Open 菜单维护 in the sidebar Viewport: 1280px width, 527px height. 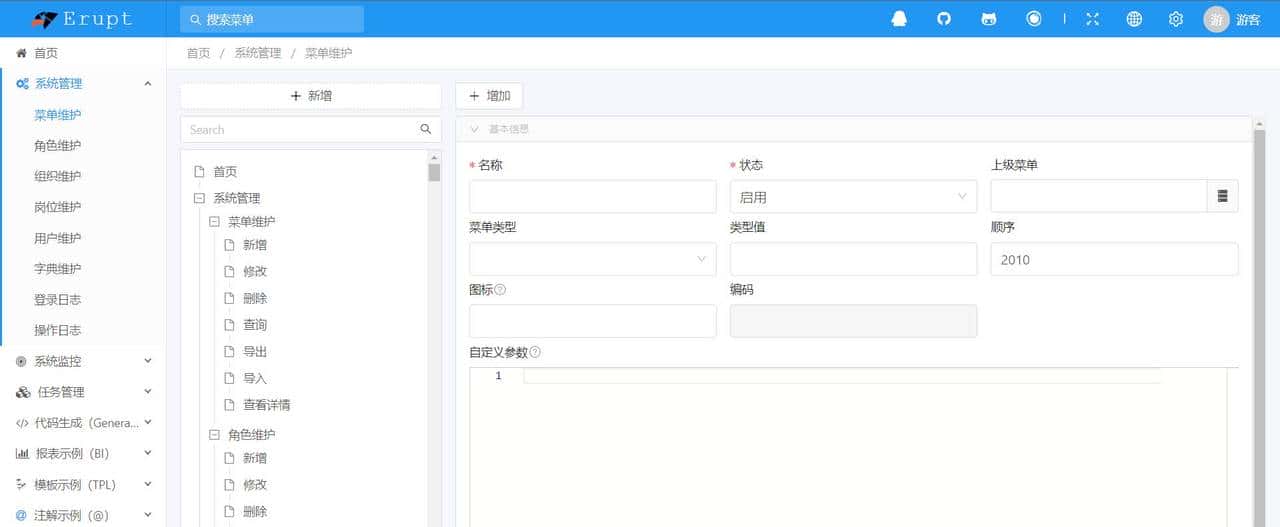(x=57, y=115)
